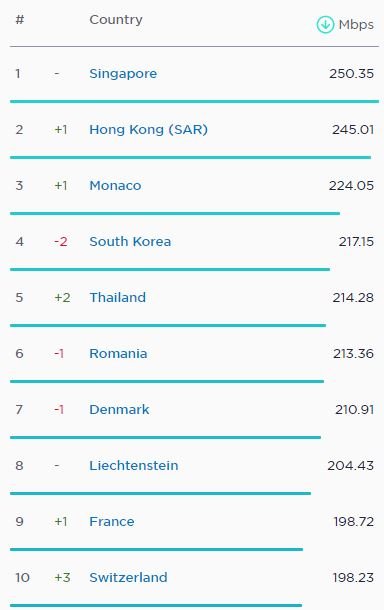This screenshot has width=384, height=610.
Task: Click the download arrow icon beside Mbps
Action: pos(325,25)
